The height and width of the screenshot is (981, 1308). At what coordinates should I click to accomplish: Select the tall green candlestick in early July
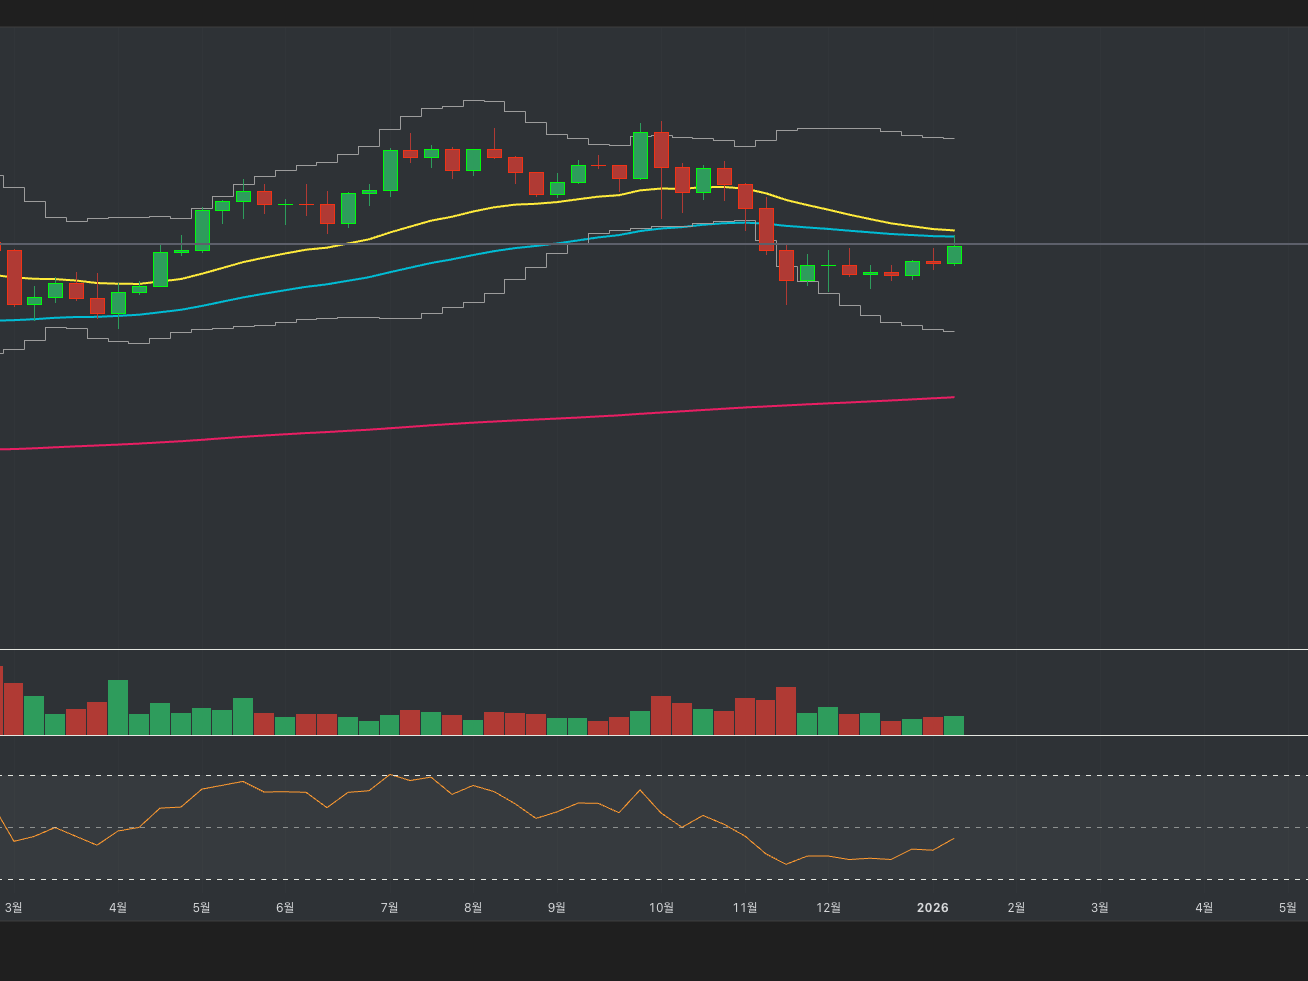pyautogui.click(x=390, y=170)
